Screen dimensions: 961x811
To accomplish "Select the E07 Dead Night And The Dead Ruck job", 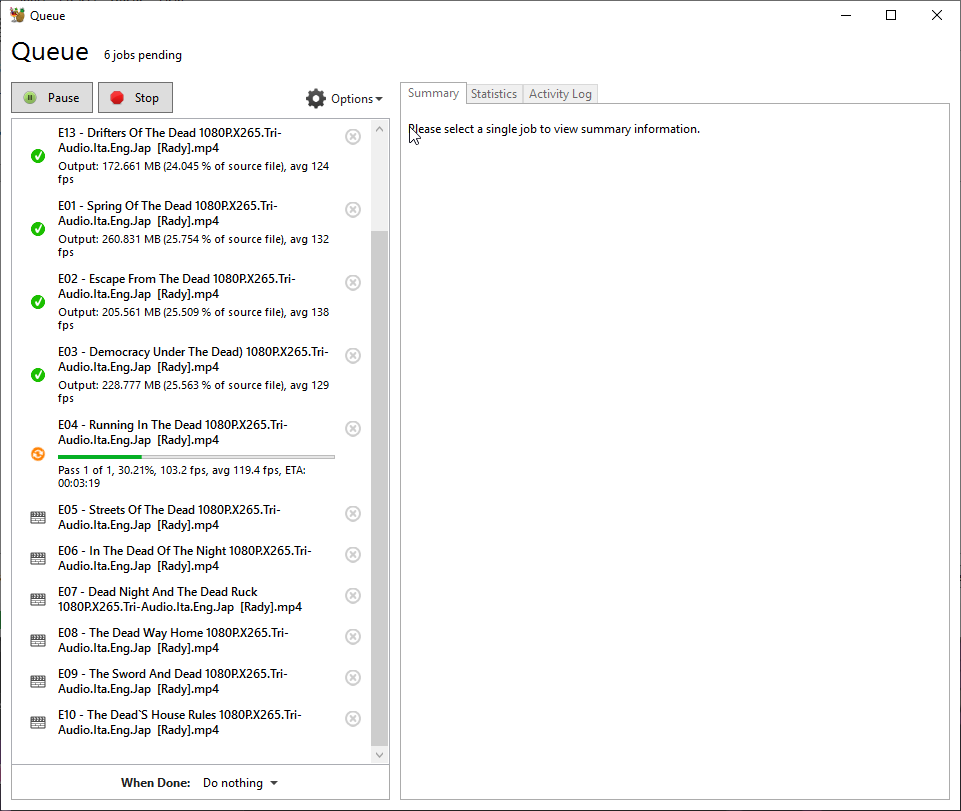I will click(x=180, y=599).
